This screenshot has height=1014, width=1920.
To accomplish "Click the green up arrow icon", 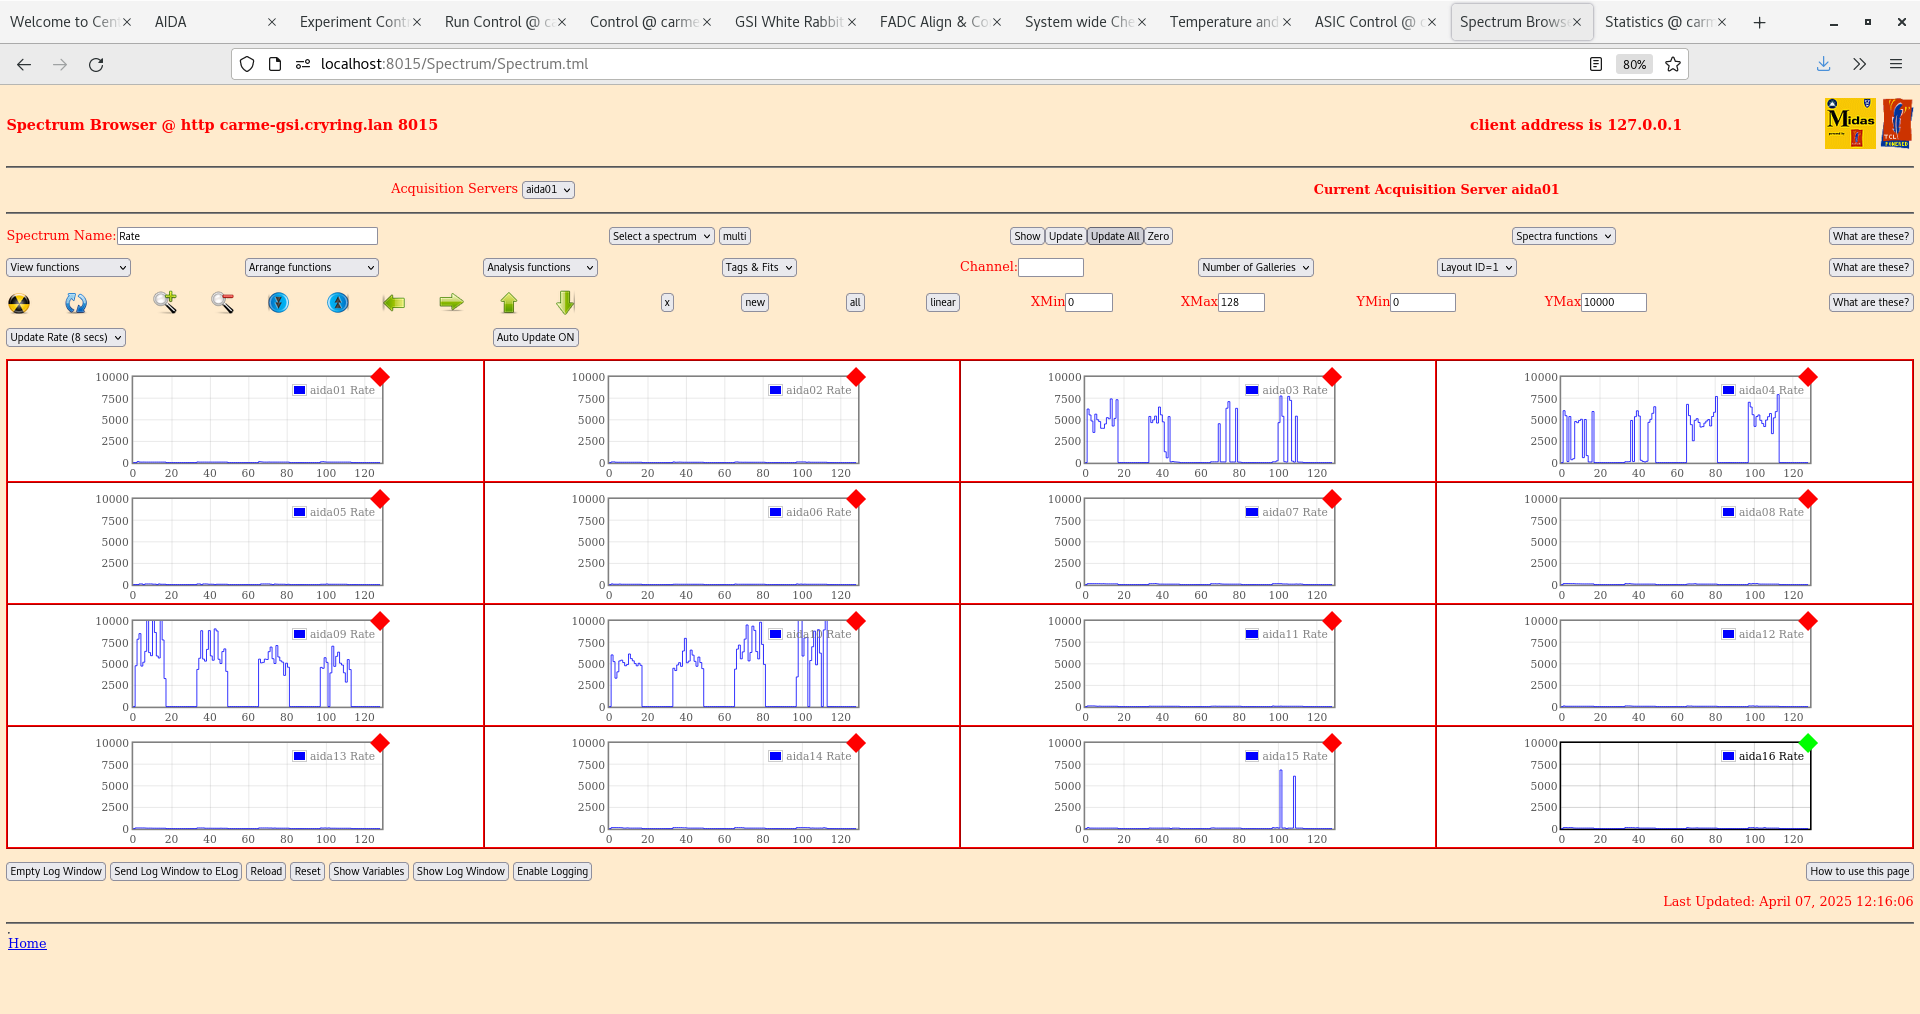I will click(x=508, y=303).
